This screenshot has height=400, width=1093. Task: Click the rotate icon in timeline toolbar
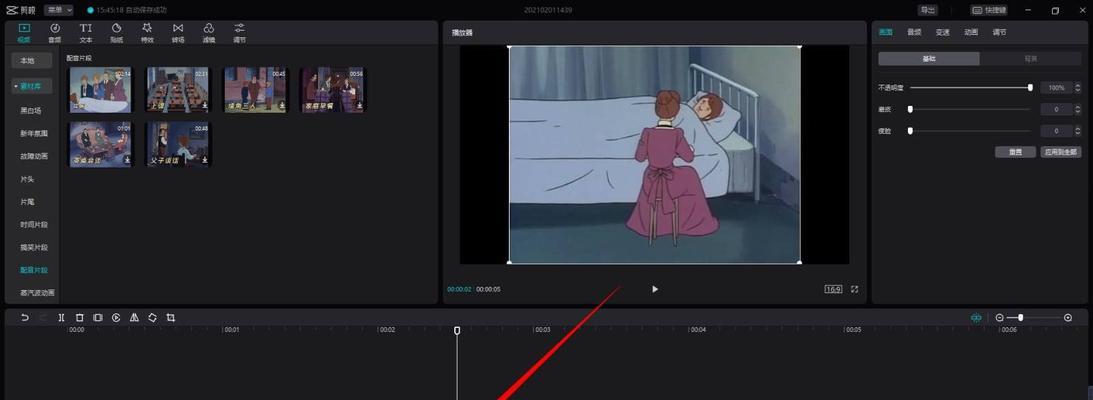153,318
